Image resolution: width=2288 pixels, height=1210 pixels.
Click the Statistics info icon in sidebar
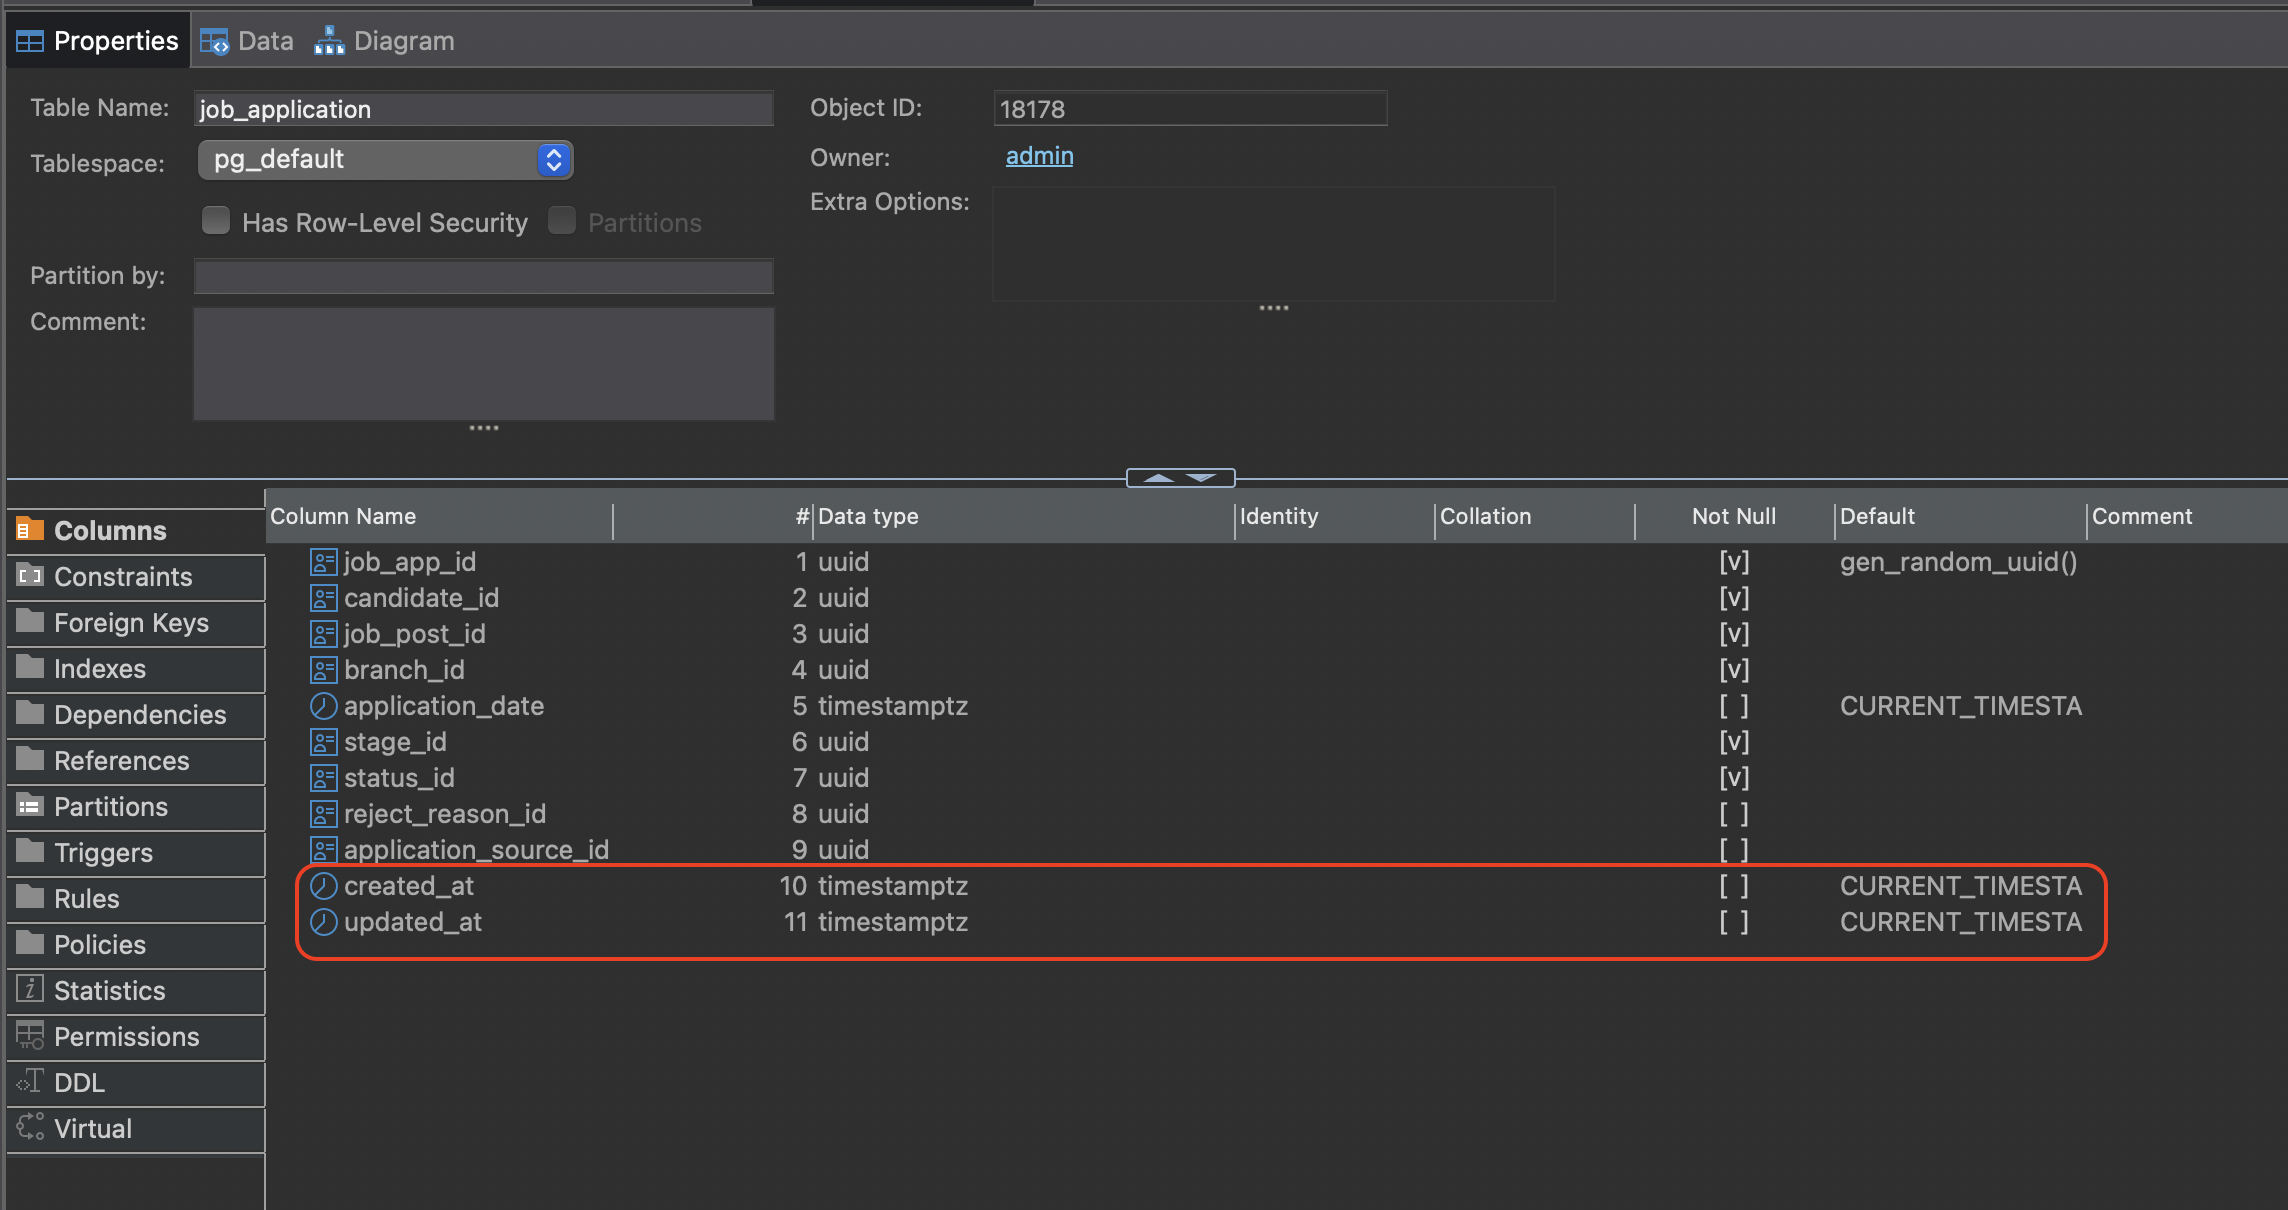[x=30, y=990]
